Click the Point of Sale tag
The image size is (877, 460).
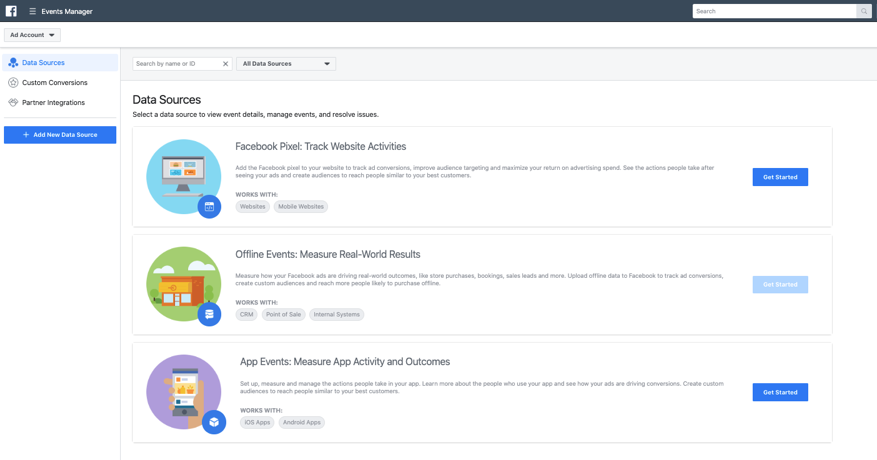[x=283, y=315]
